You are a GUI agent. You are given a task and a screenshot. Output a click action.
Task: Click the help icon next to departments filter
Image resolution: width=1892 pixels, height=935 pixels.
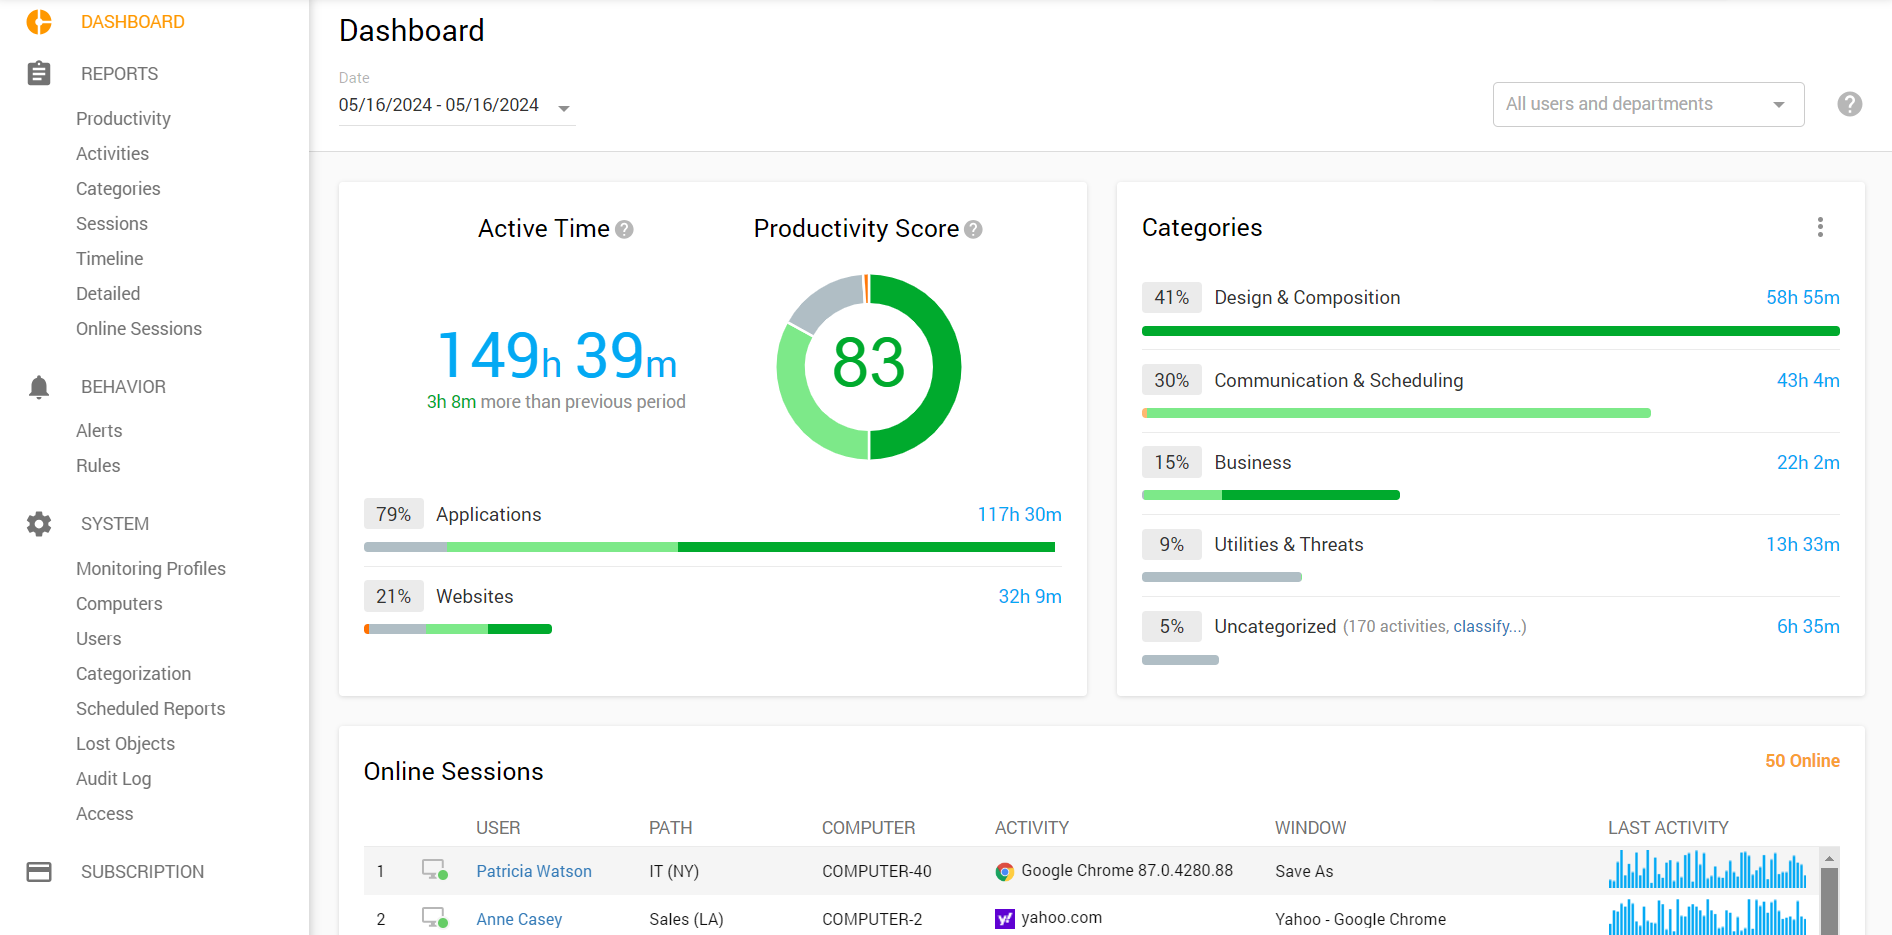click(1849, 104)
